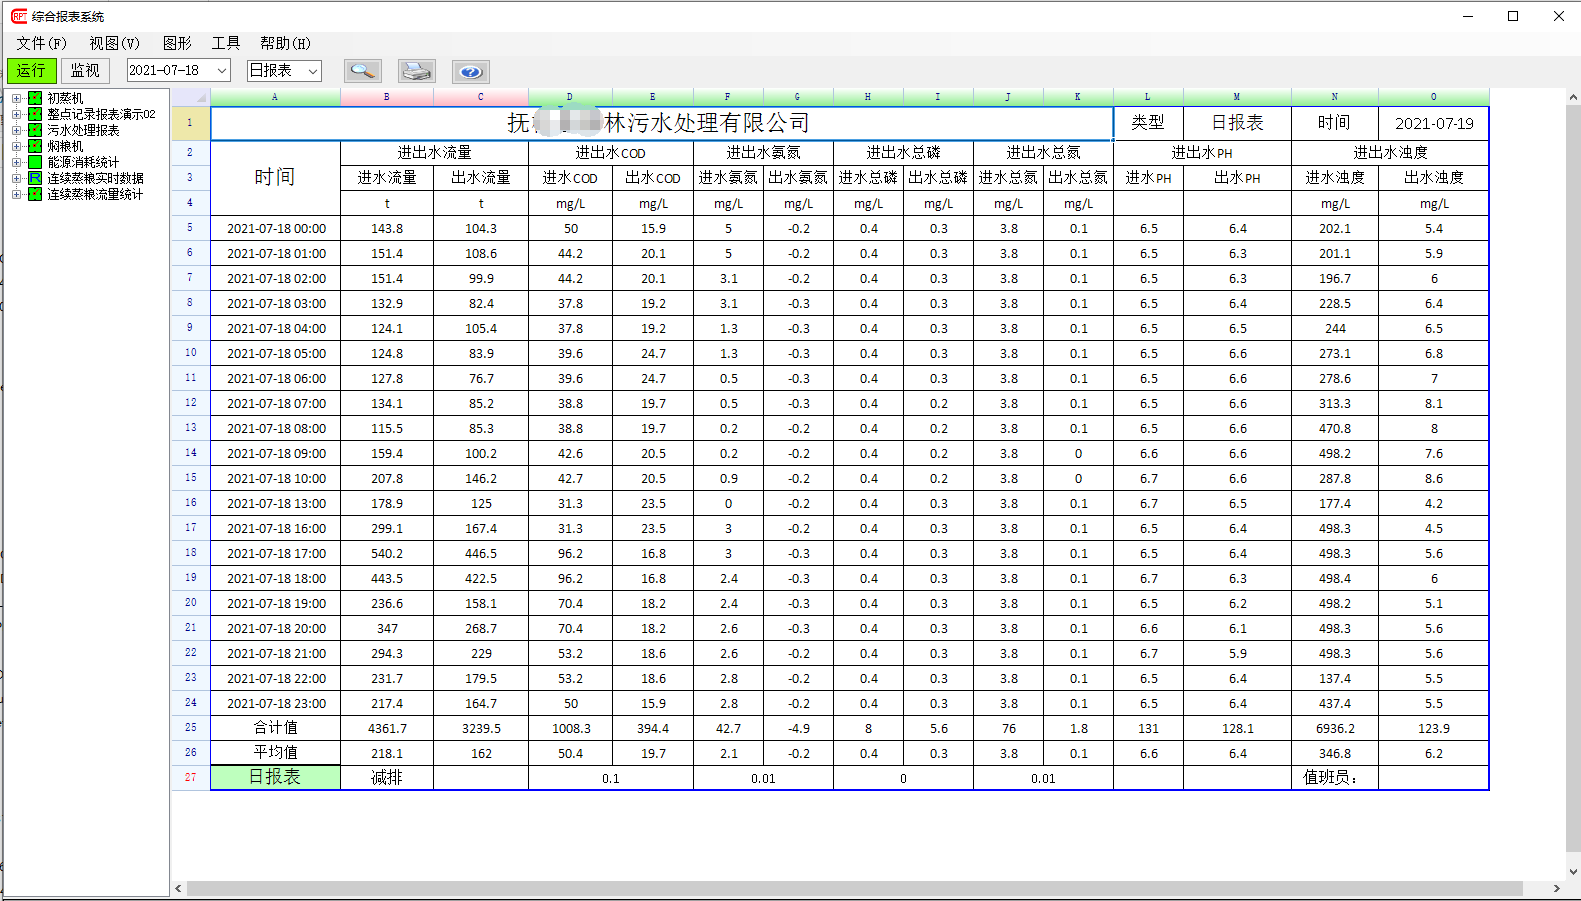1581x901 pixels.
Task: Open the date dropdown showing 2021-07-18
Action: point(222,71)
